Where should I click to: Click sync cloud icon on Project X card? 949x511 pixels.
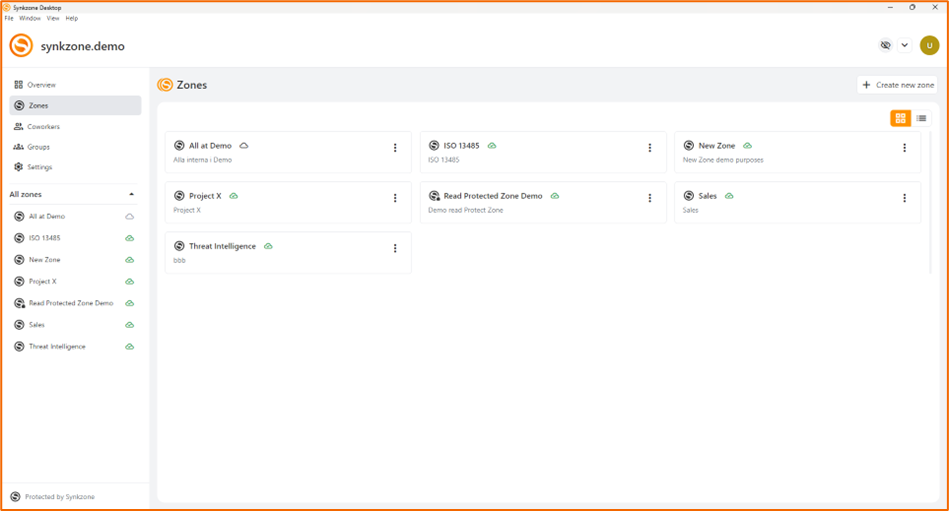[234, 196]
